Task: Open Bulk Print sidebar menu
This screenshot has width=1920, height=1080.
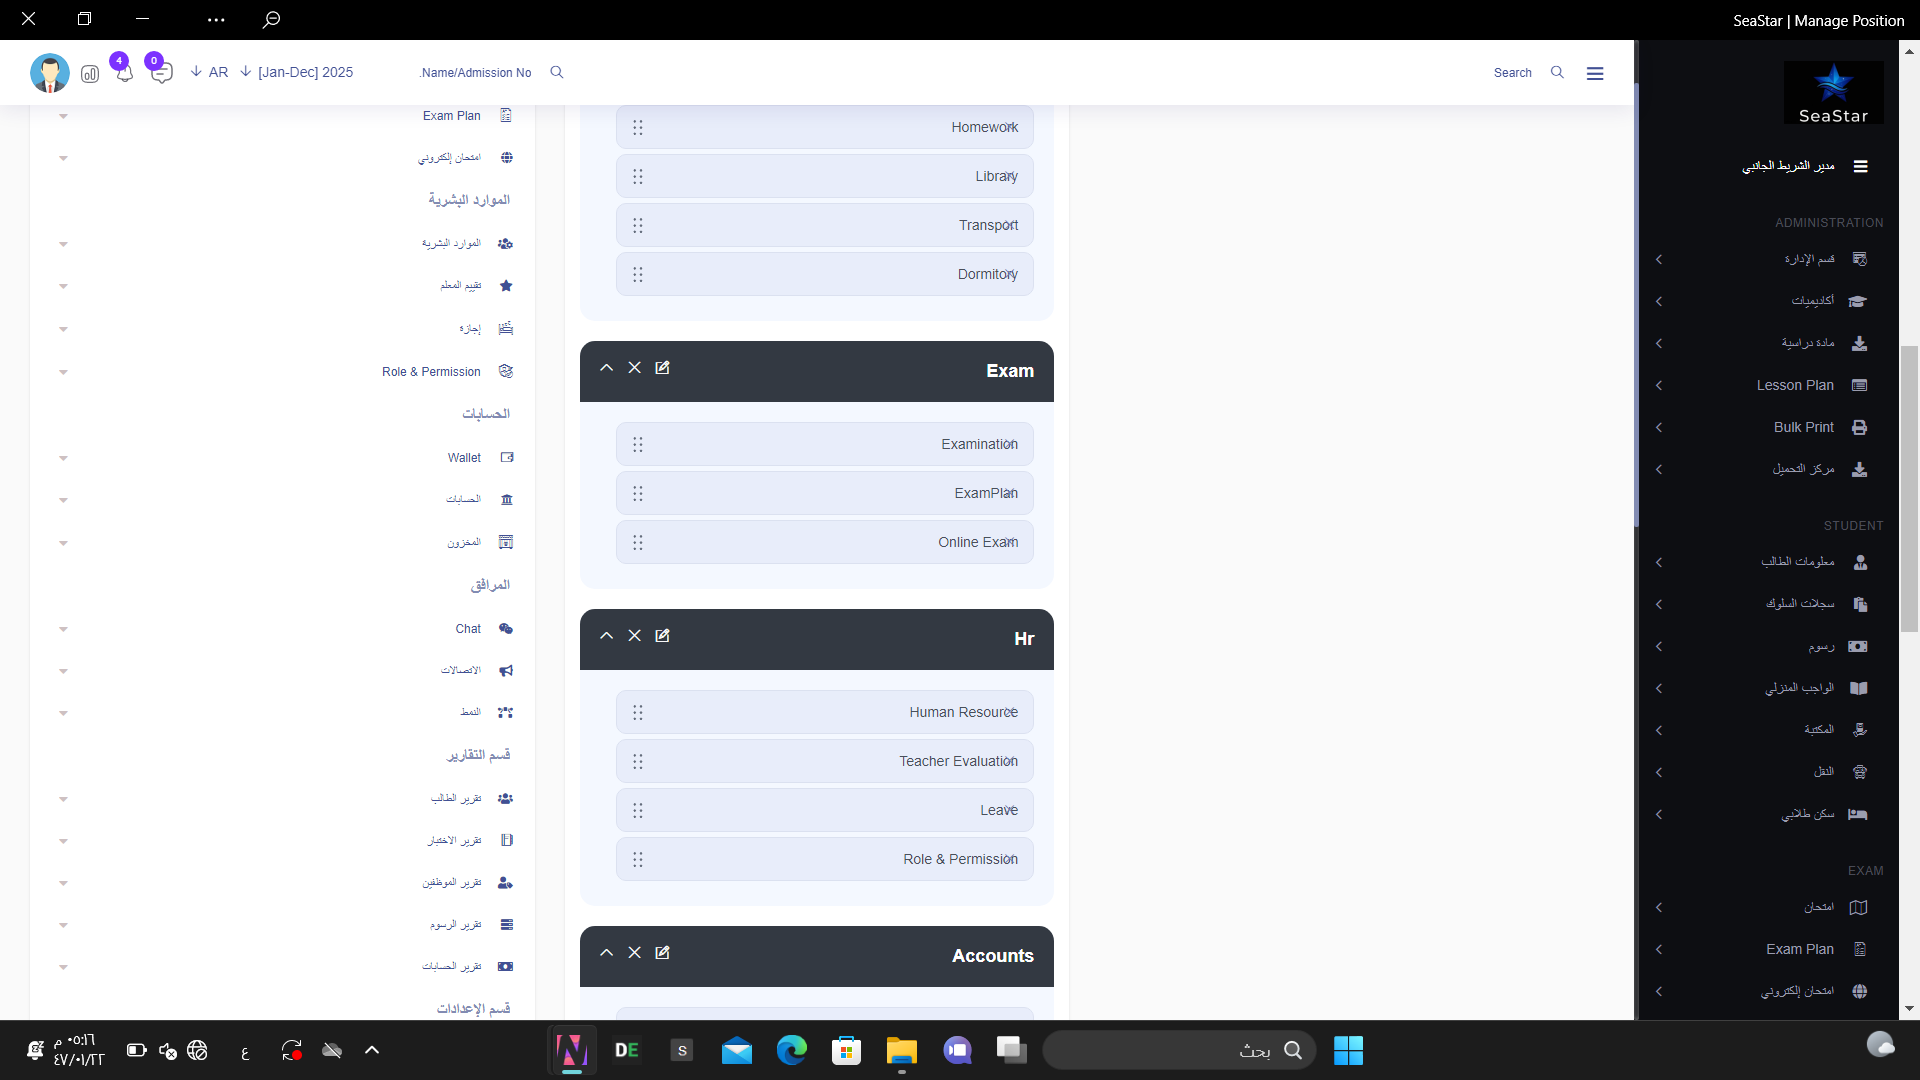Action: tap(1803, 427)
